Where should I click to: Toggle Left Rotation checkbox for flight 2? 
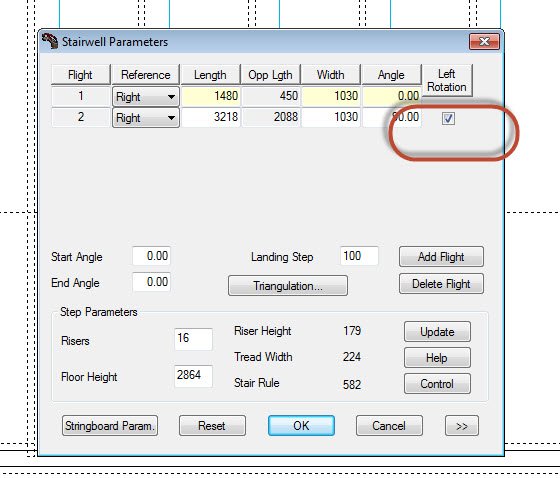click(448, 118)
